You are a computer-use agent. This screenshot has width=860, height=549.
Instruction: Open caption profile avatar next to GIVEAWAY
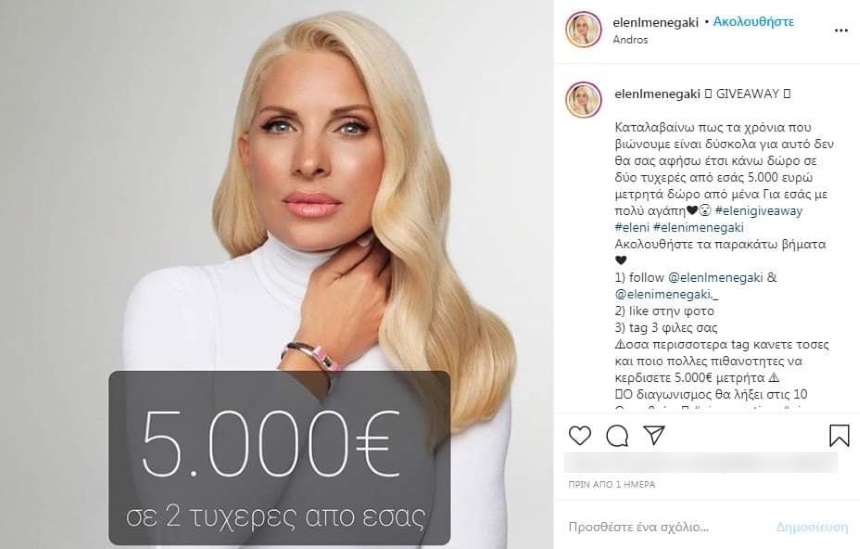tap(584, 100)
